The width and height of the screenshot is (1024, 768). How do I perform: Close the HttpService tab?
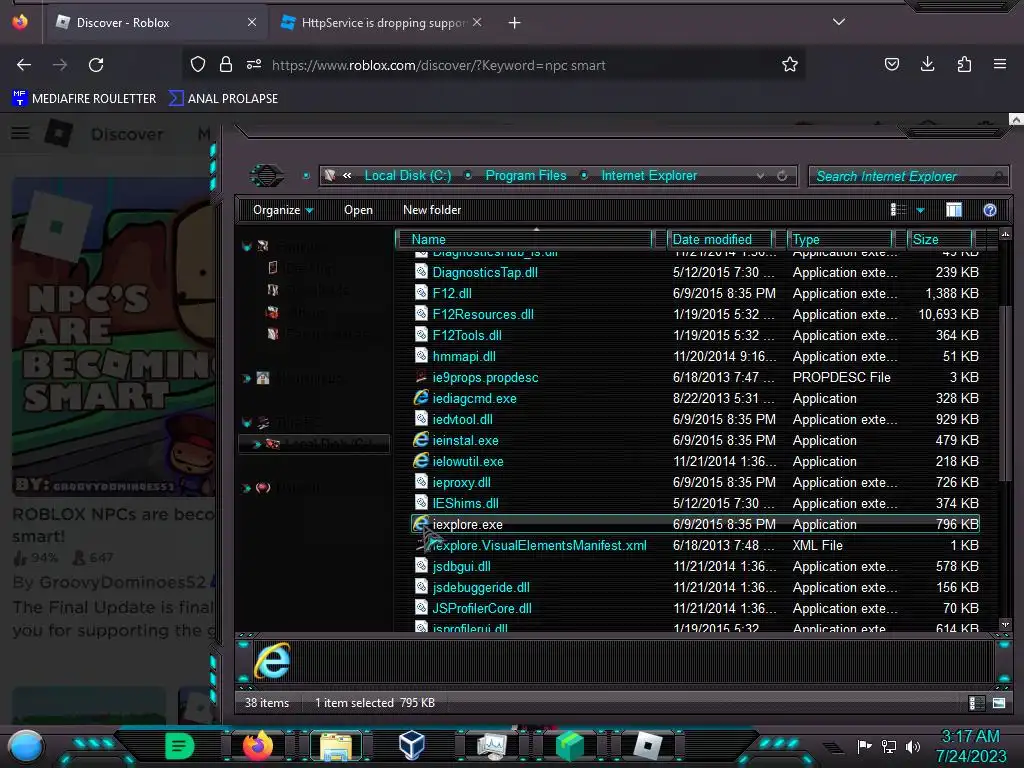coord(477,22)
